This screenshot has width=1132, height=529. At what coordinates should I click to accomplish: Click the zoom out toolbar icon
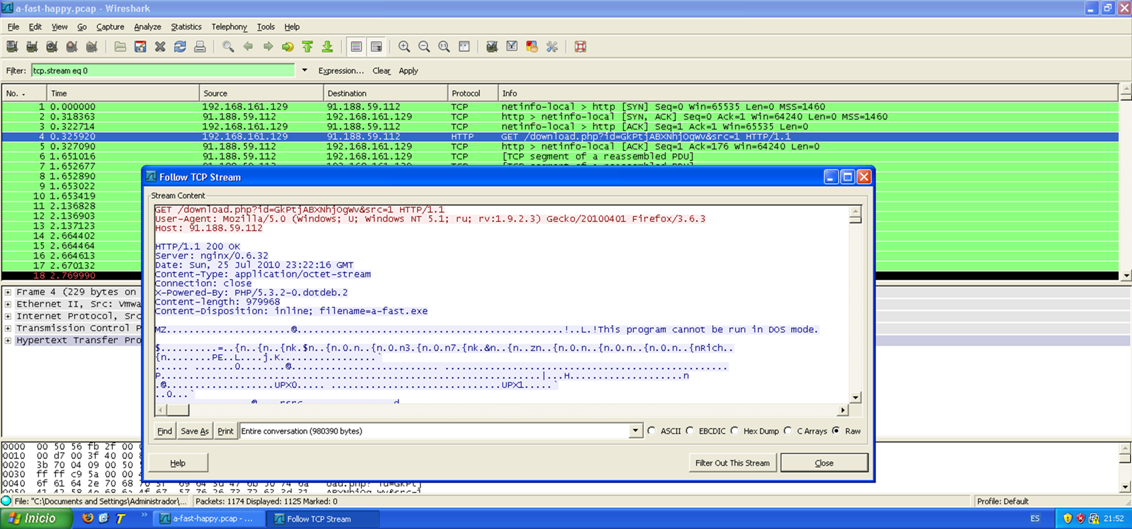pyautogui.click(x=424, y=46)
